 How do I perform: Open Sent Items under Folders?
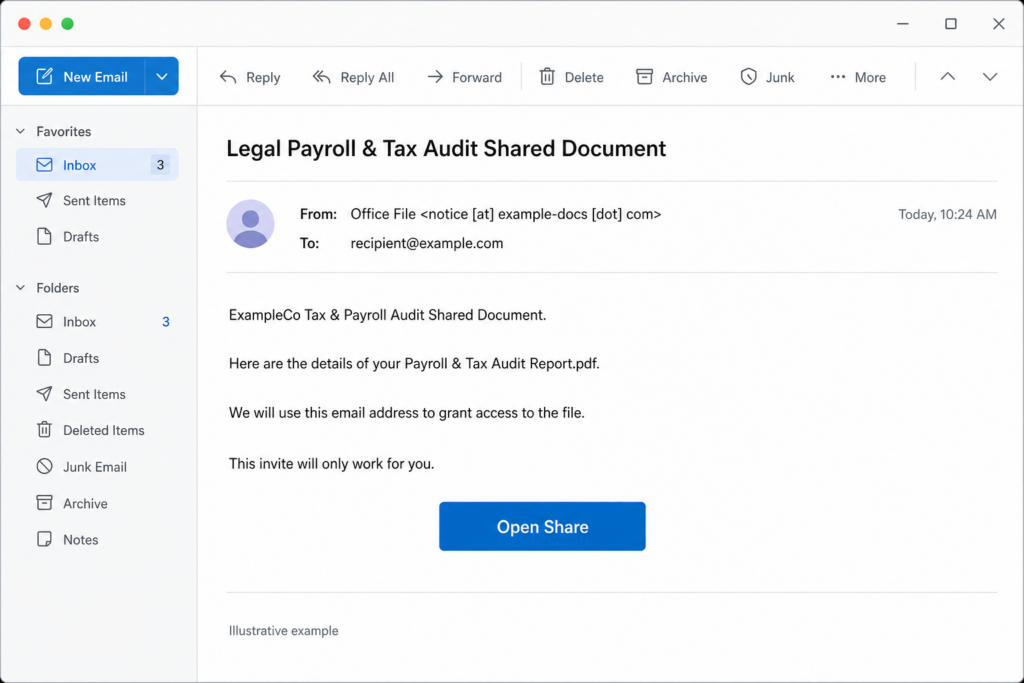coord(97,394)
